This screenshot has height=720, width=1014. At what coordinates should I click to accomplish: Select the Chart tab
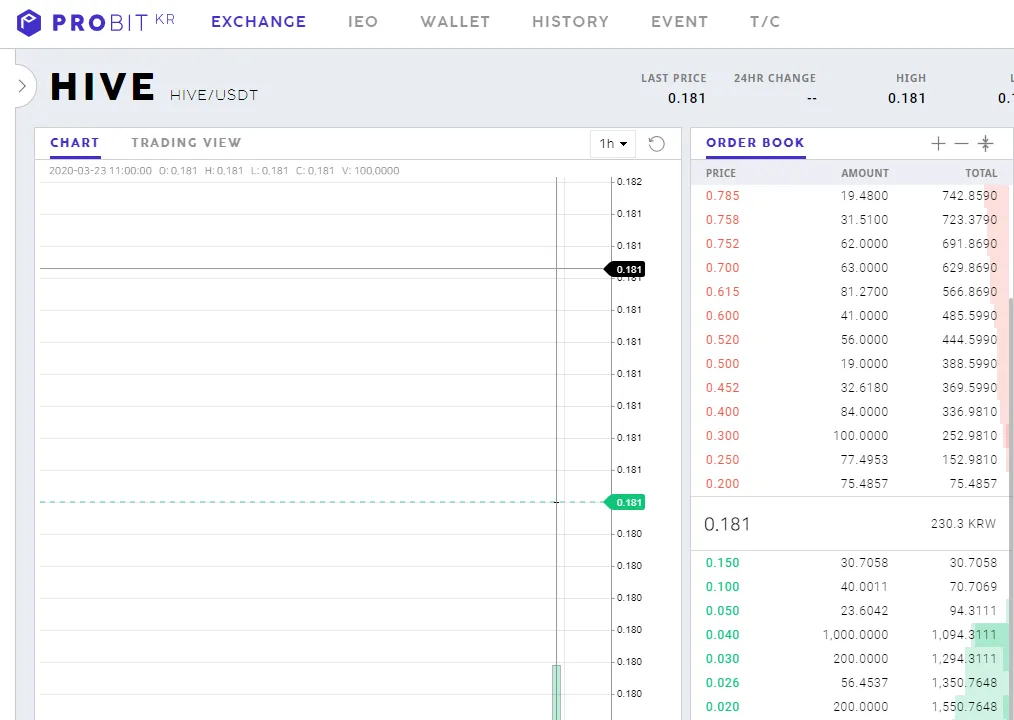74,142
